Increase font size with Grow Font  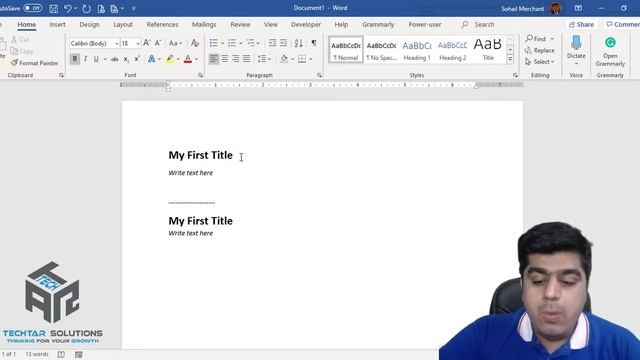[147, 43]
